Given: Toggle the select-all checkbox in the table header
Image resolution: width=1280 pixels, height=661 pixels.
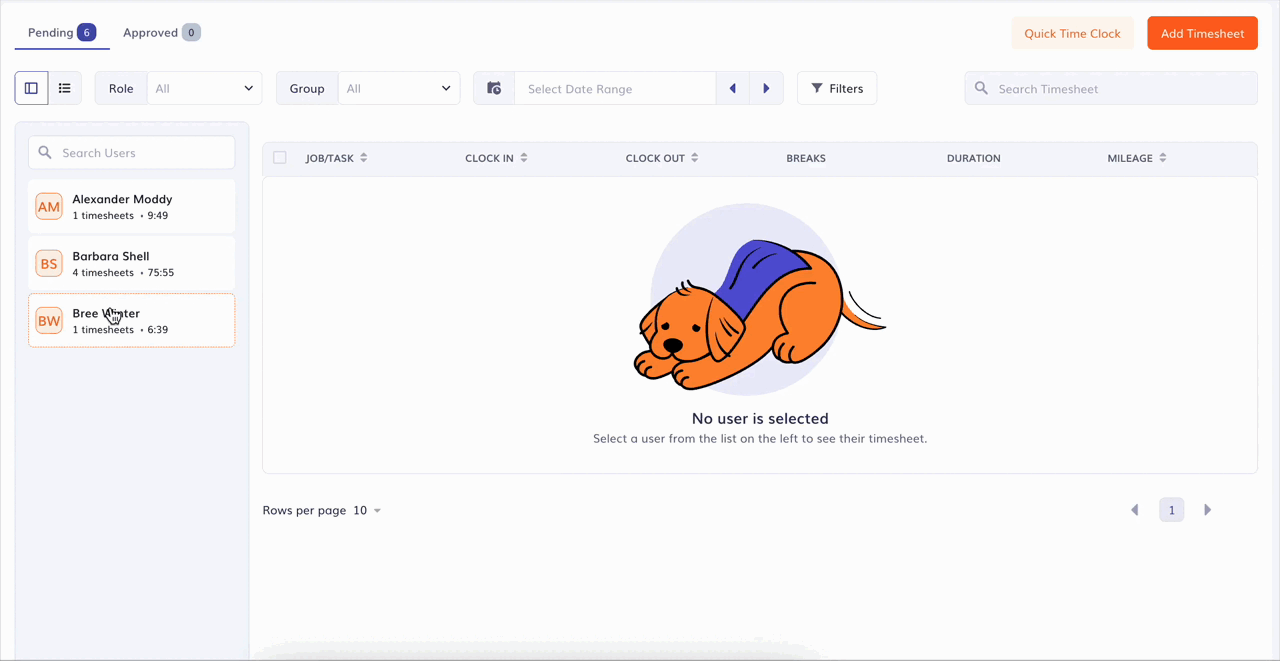Looking at the screenshot, I should click(280, 158).
